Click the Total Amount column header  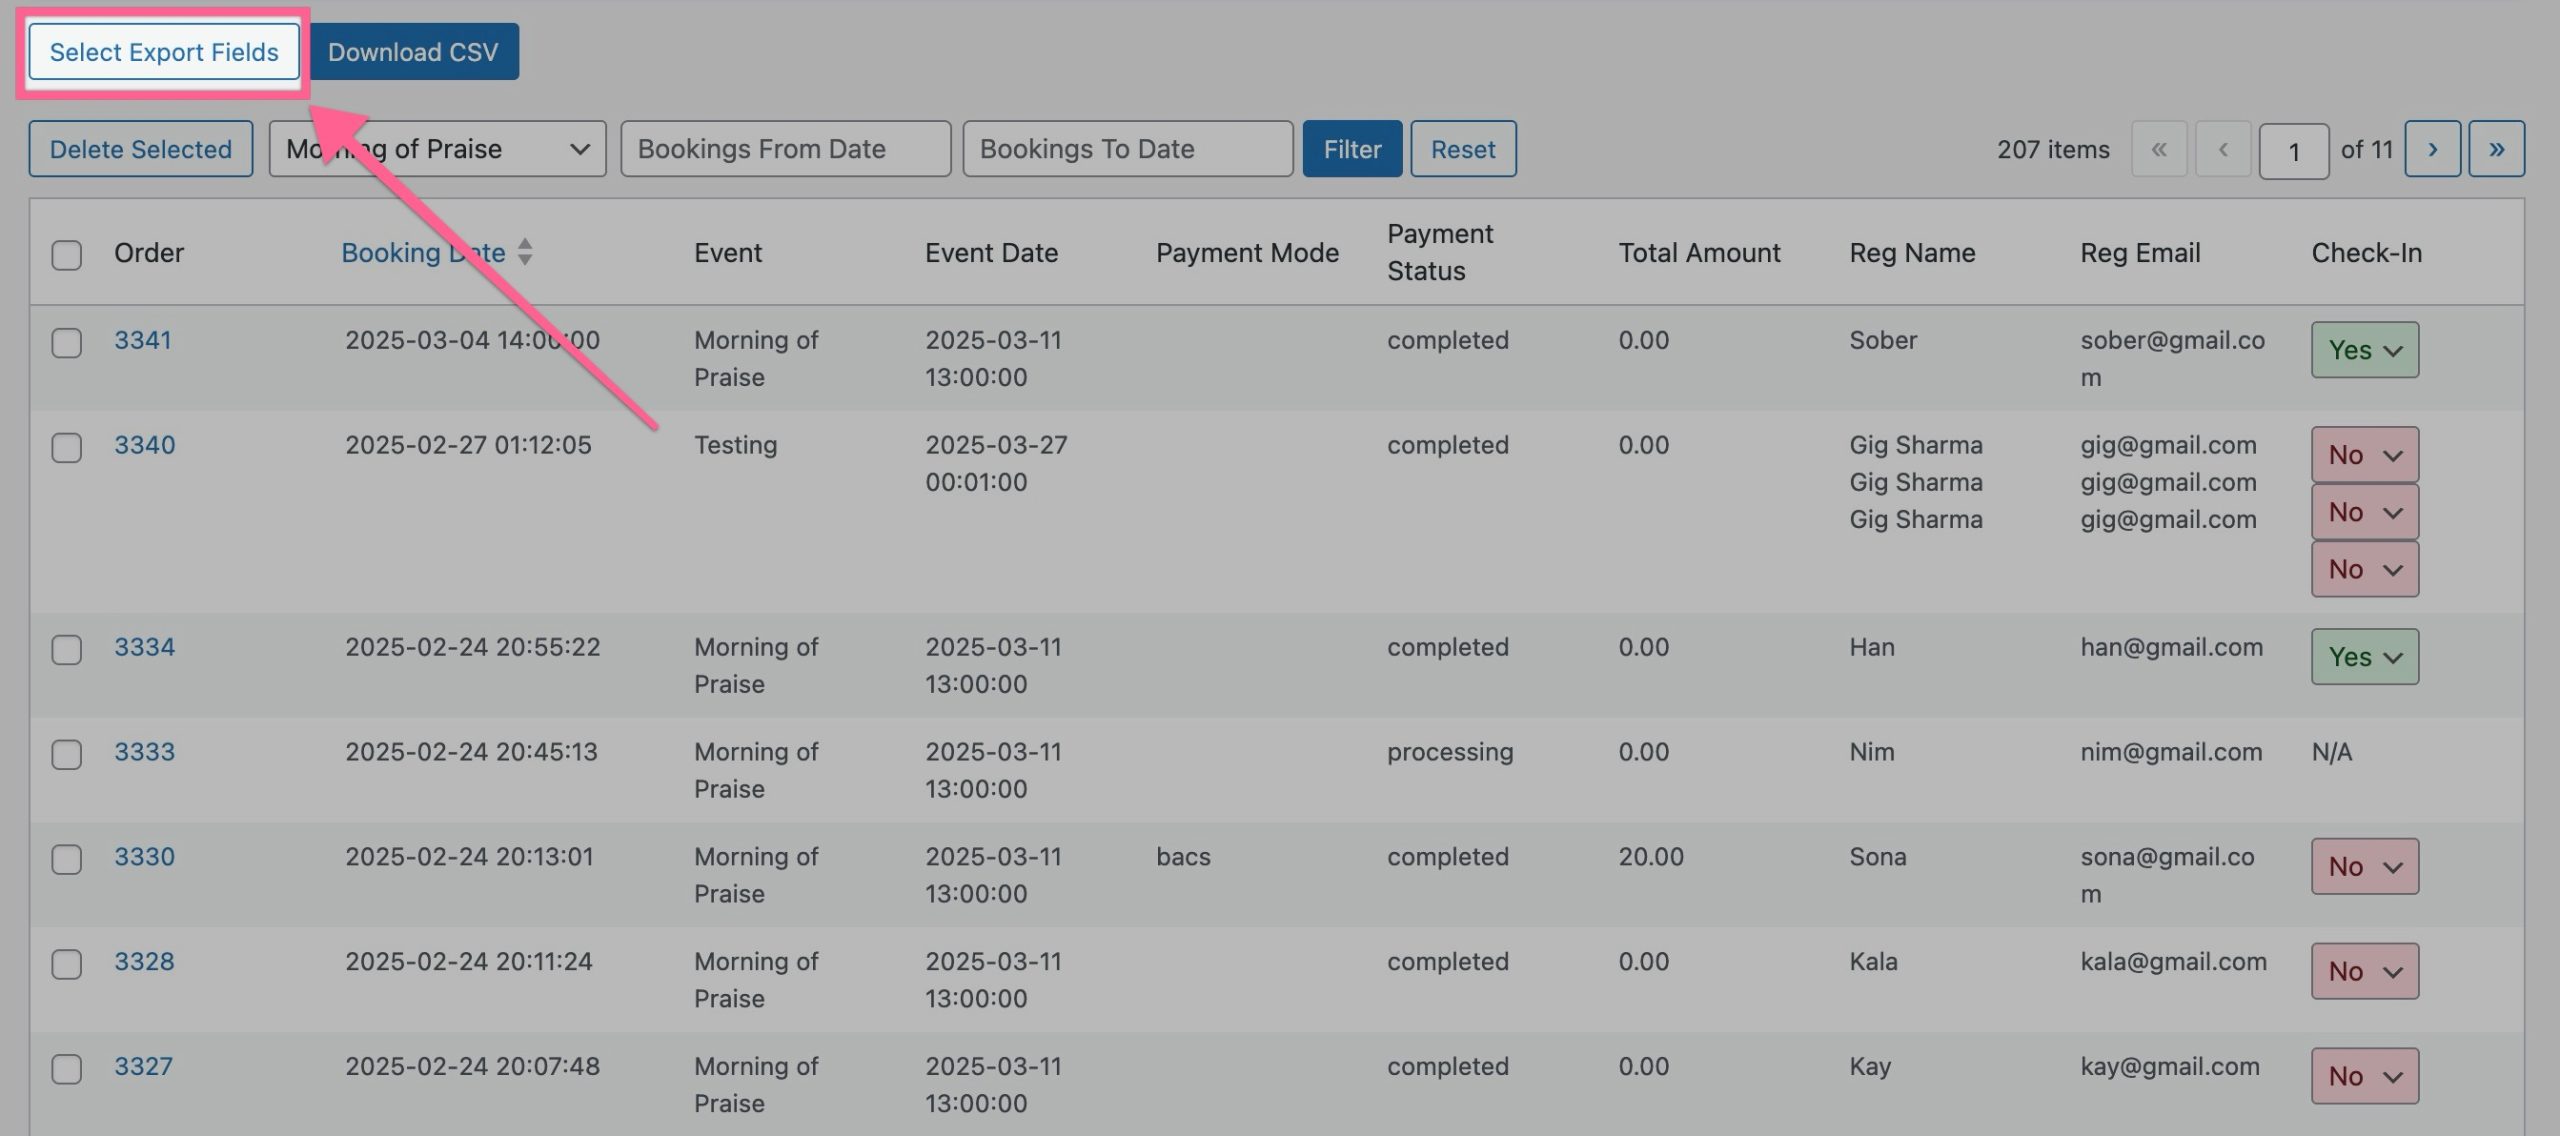click(1699, 253)
